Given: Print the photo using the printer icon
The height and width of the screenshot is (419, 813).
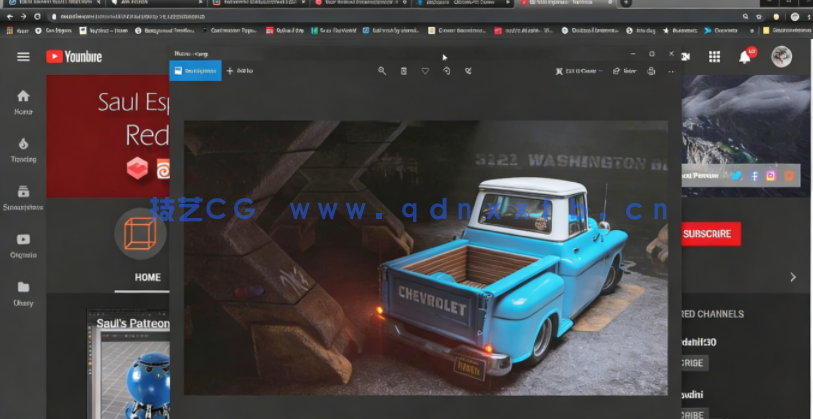Looking at the screenshot, I should click(x=651, y=71).
